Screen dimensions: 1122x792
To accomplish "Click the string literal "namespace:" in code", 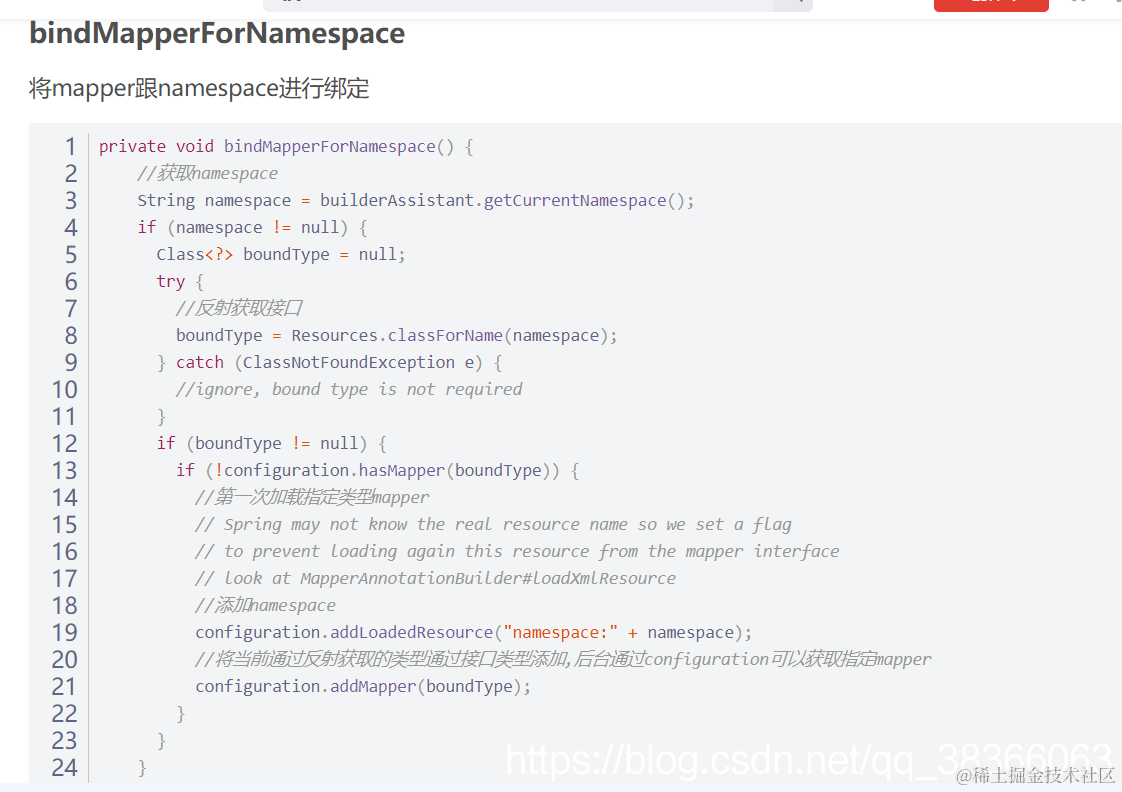I will coord(560,632).
